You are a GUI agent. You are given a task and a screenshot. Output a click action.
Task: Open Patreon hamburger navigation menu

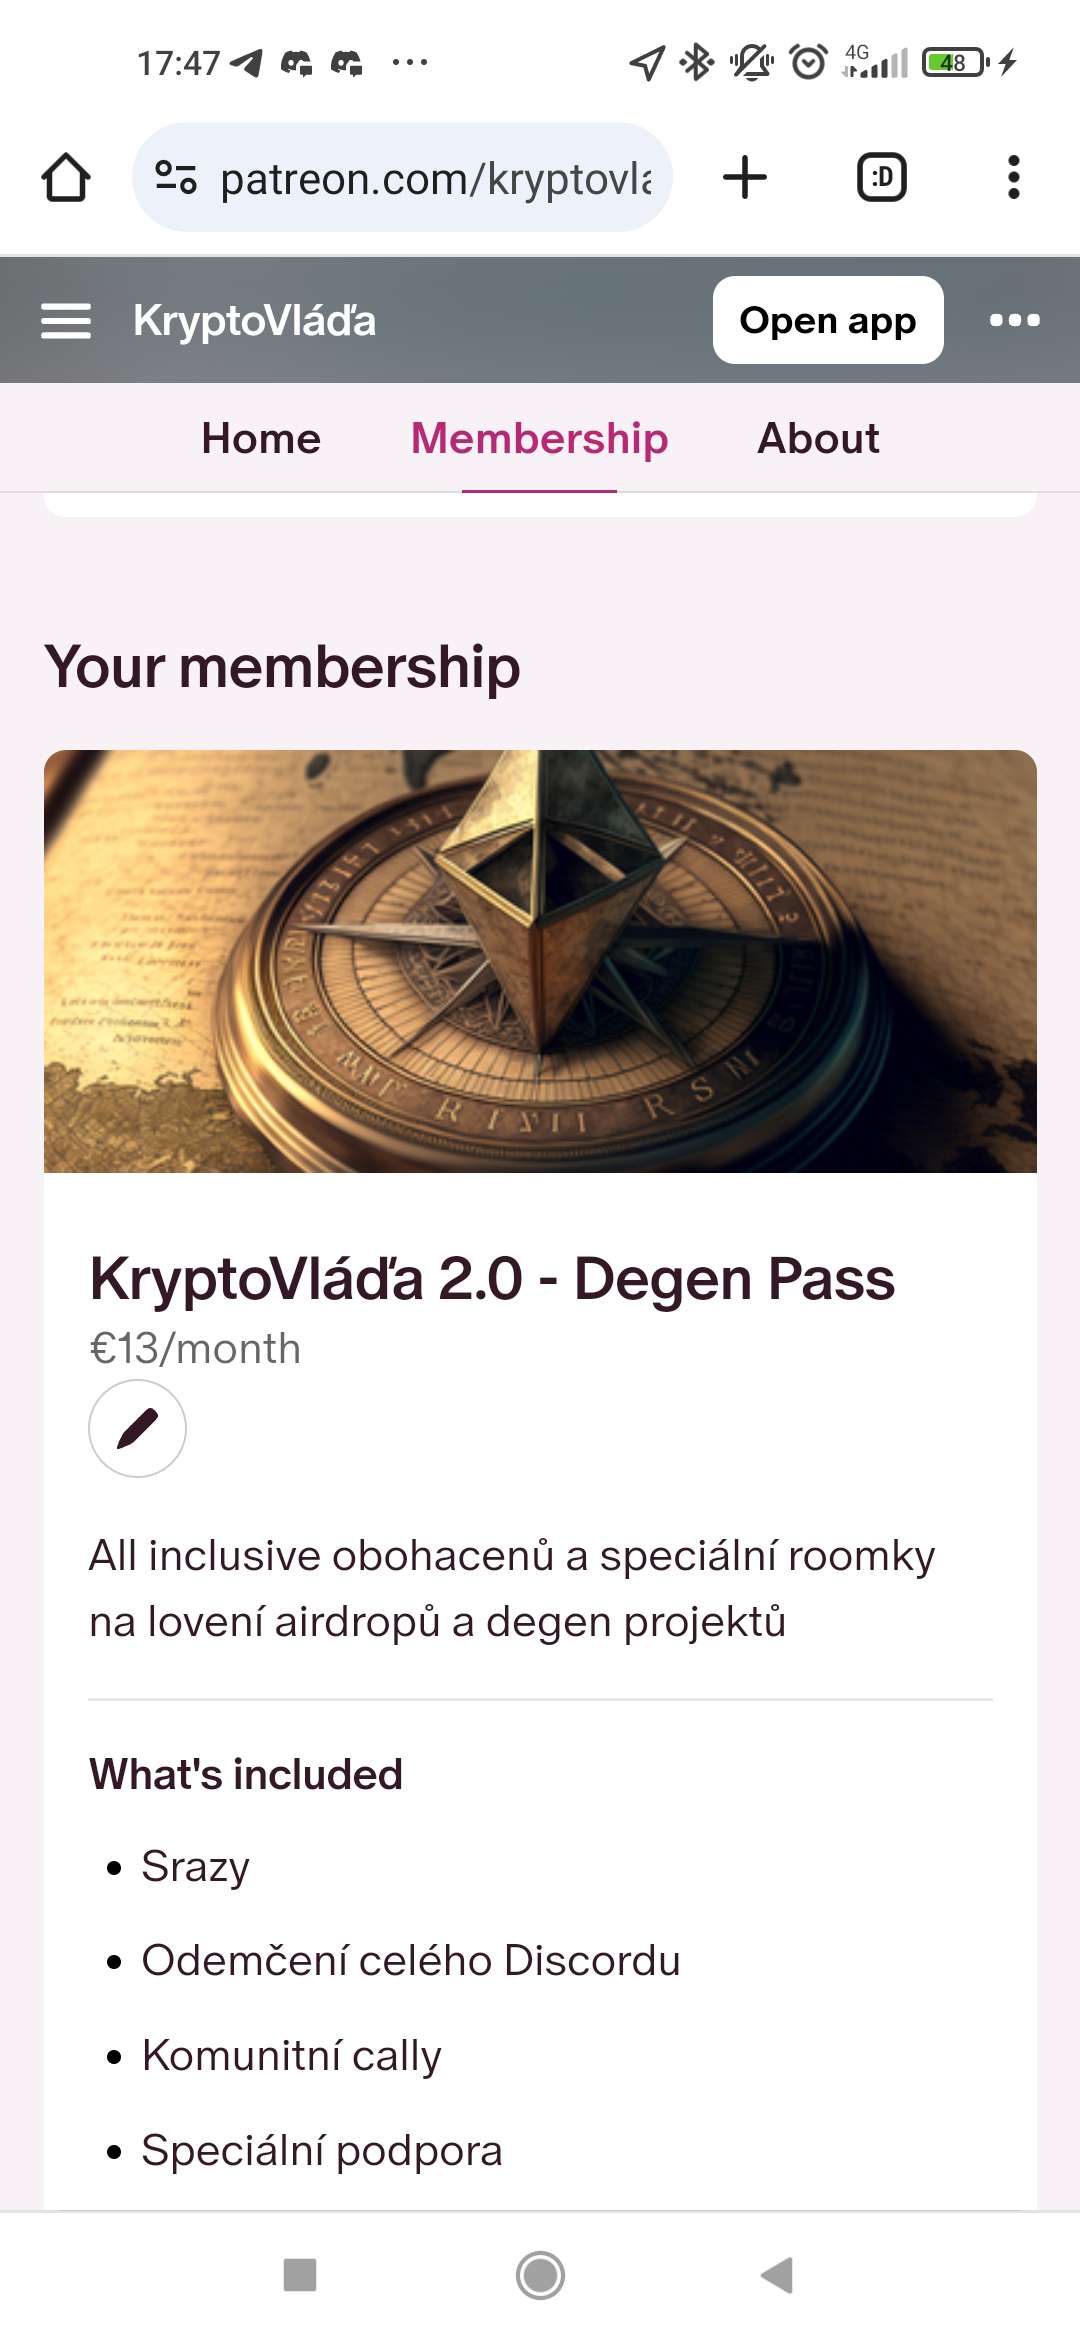66,321
